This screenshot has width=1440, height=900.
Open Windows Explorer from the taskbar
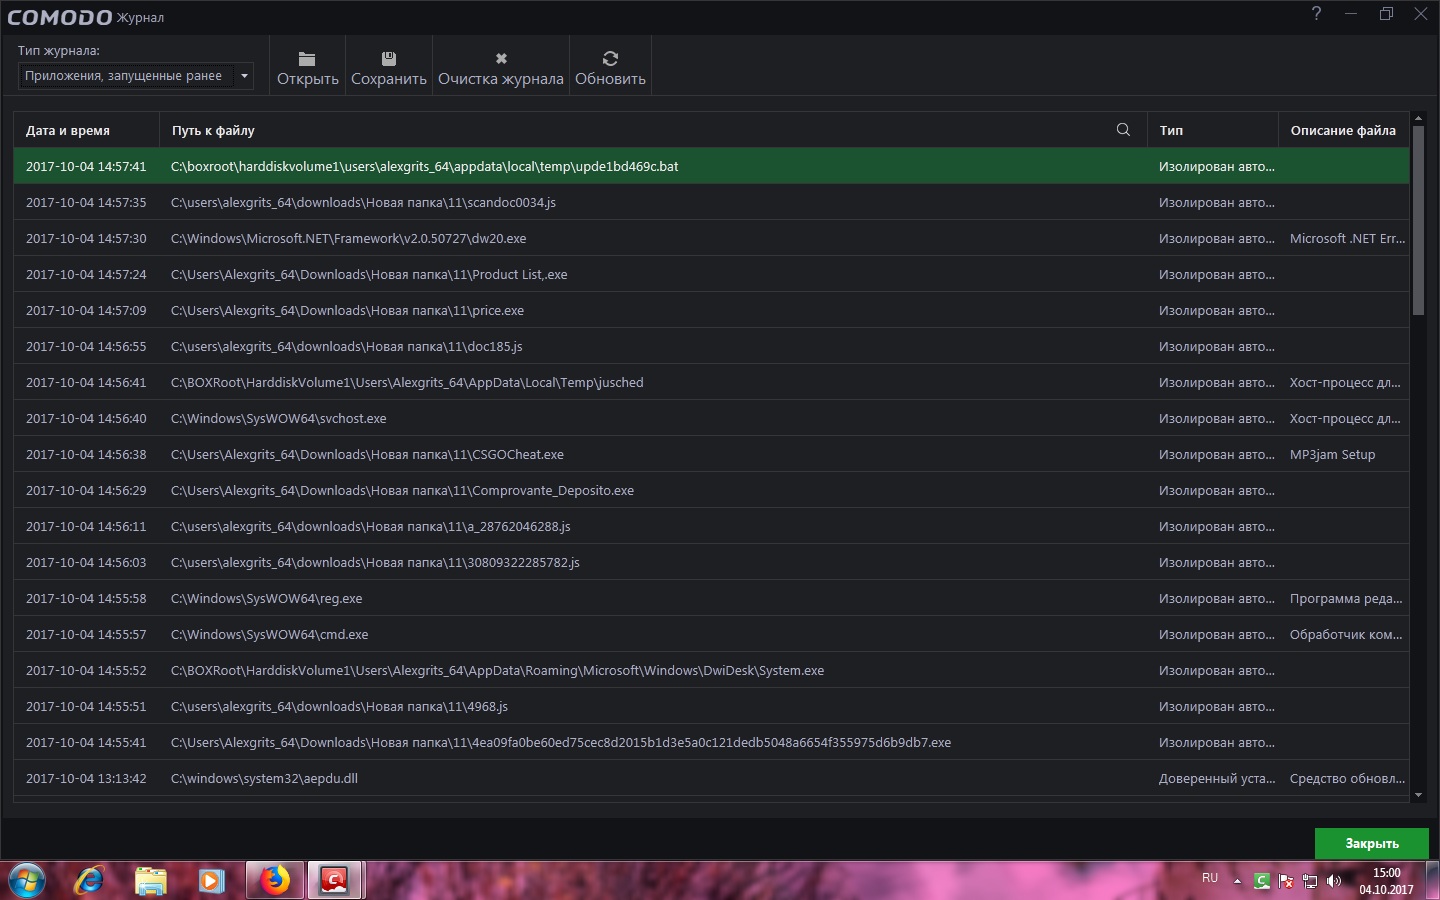(x=151, y=880)
